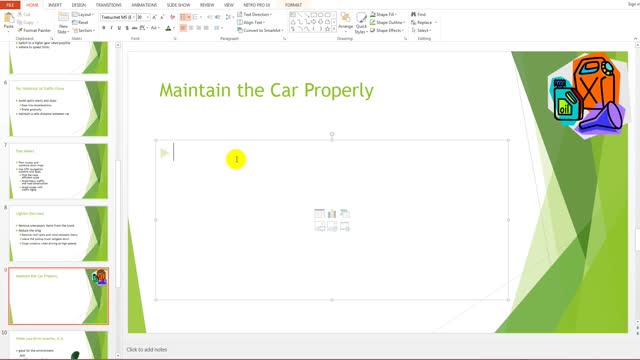Click the insert chart placeholder icon
This screenshot has width=640, height=360.
(332, 213)
